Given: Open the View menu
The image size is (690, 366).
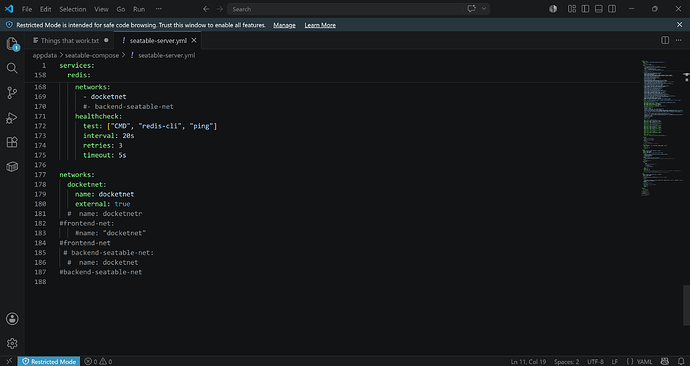Looking at the screenshot, I should [x=101, y=9].
